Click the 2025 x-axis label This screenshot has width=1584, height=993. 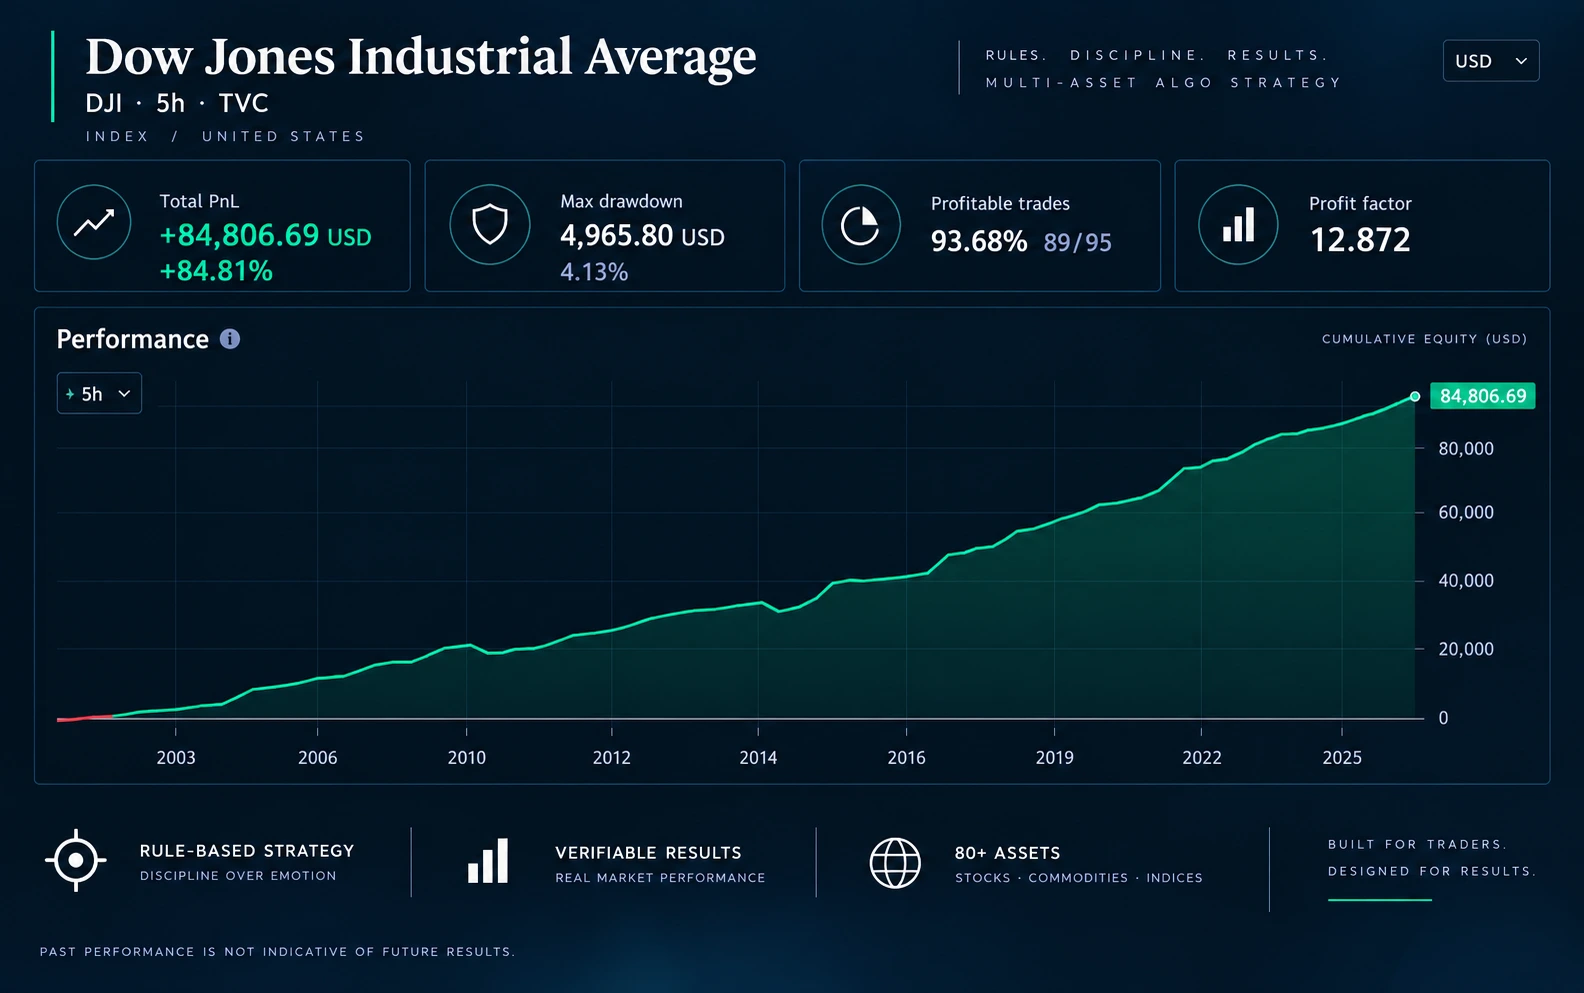click(1342, 758)
